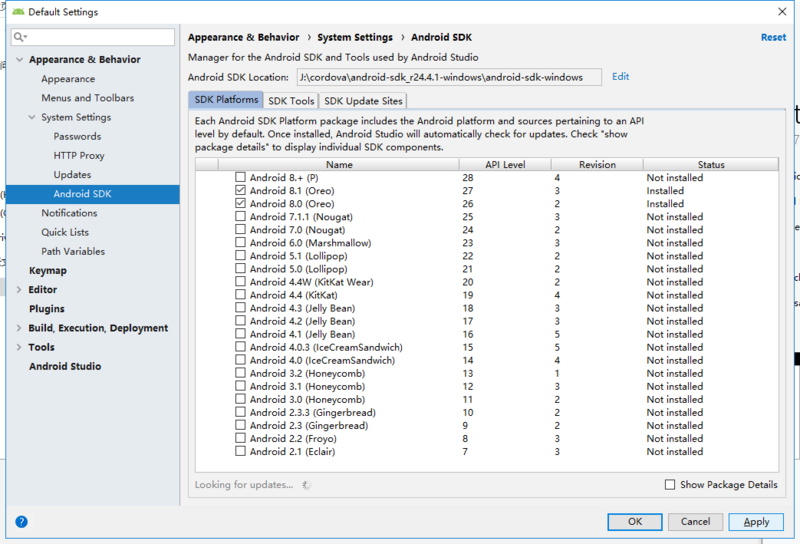Viewport: 800px width, 544px height.
Task: Check the Android 7.1.1 (Nougat) checkbox
Action: [x=240, y=216]
